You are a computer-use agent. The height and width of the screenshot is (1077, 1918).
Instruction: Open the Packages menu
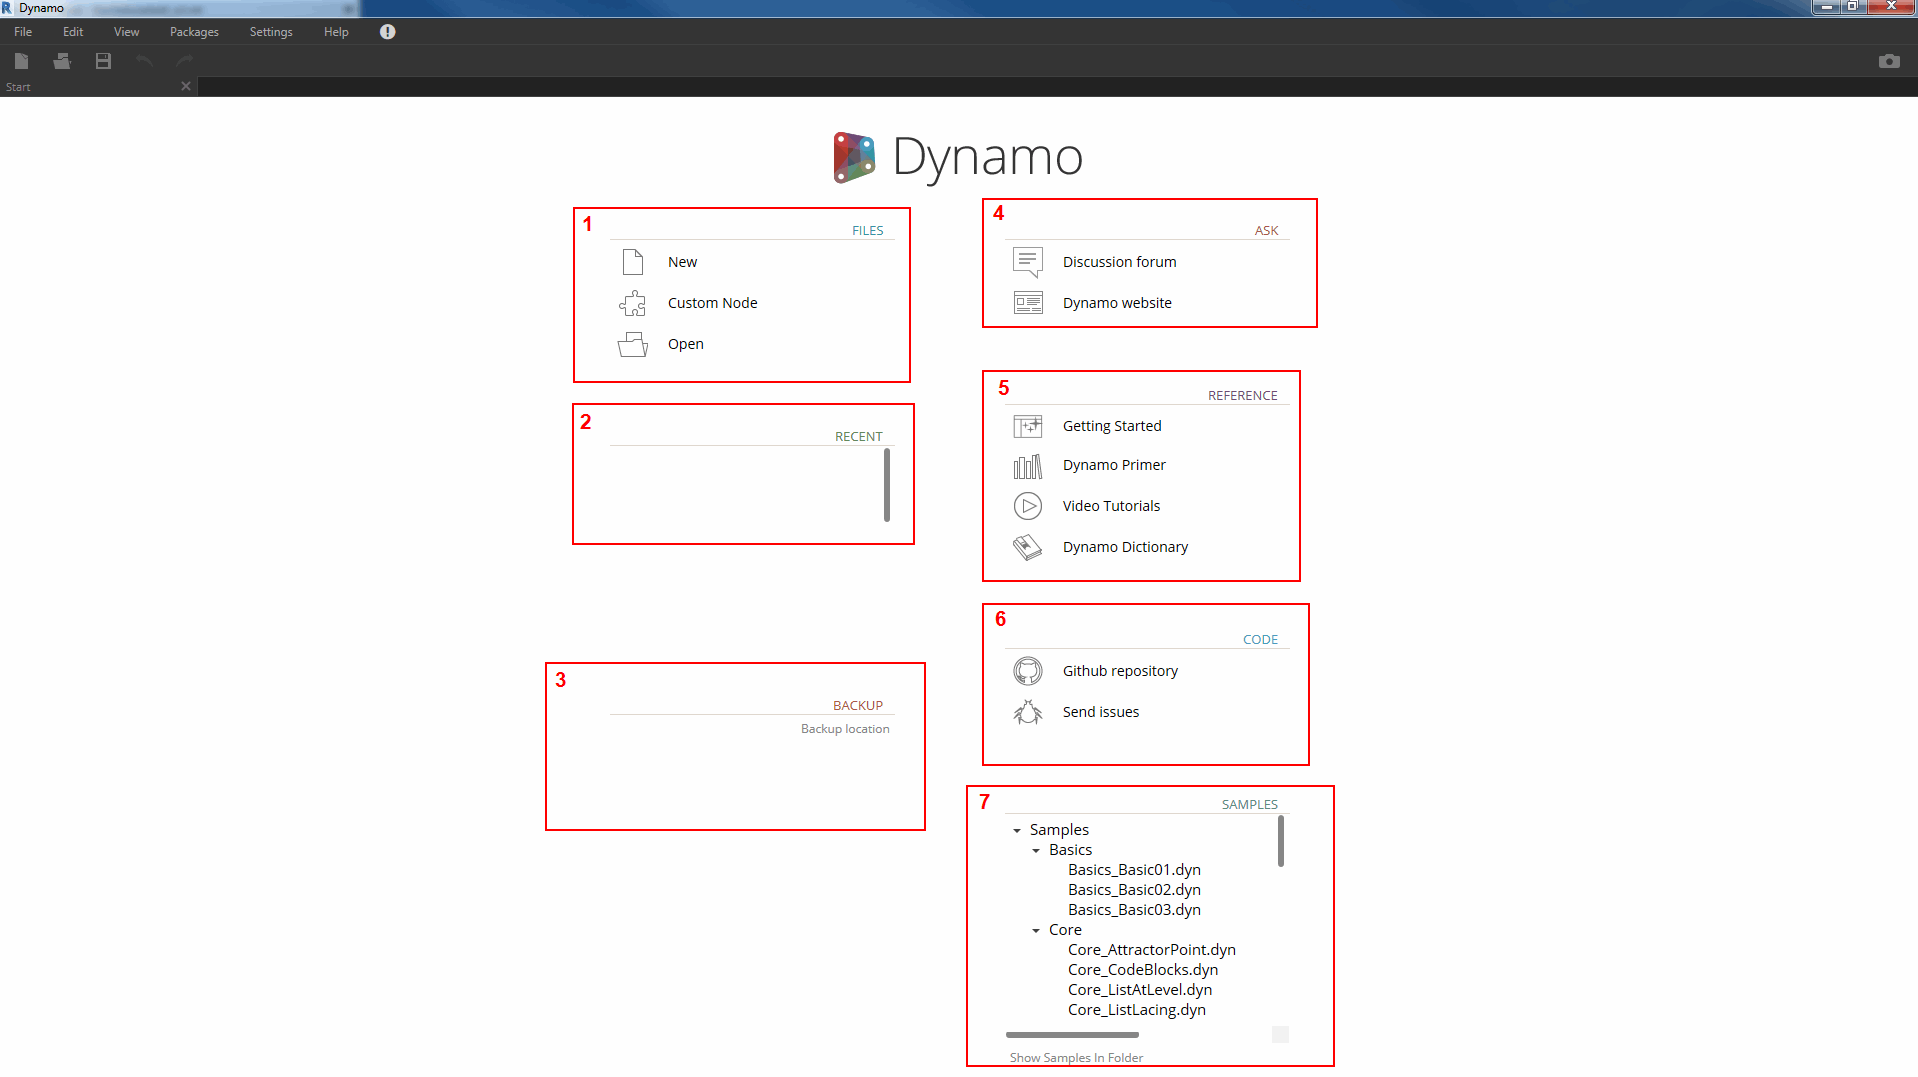[x=194, y=32]
